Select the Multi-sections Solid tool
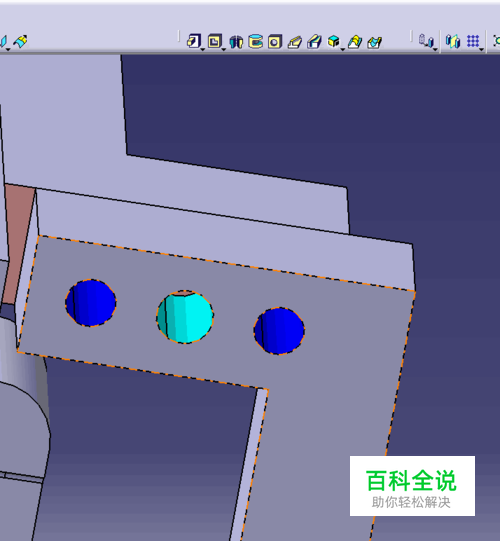The image size is (500, 541). [355, 42]
